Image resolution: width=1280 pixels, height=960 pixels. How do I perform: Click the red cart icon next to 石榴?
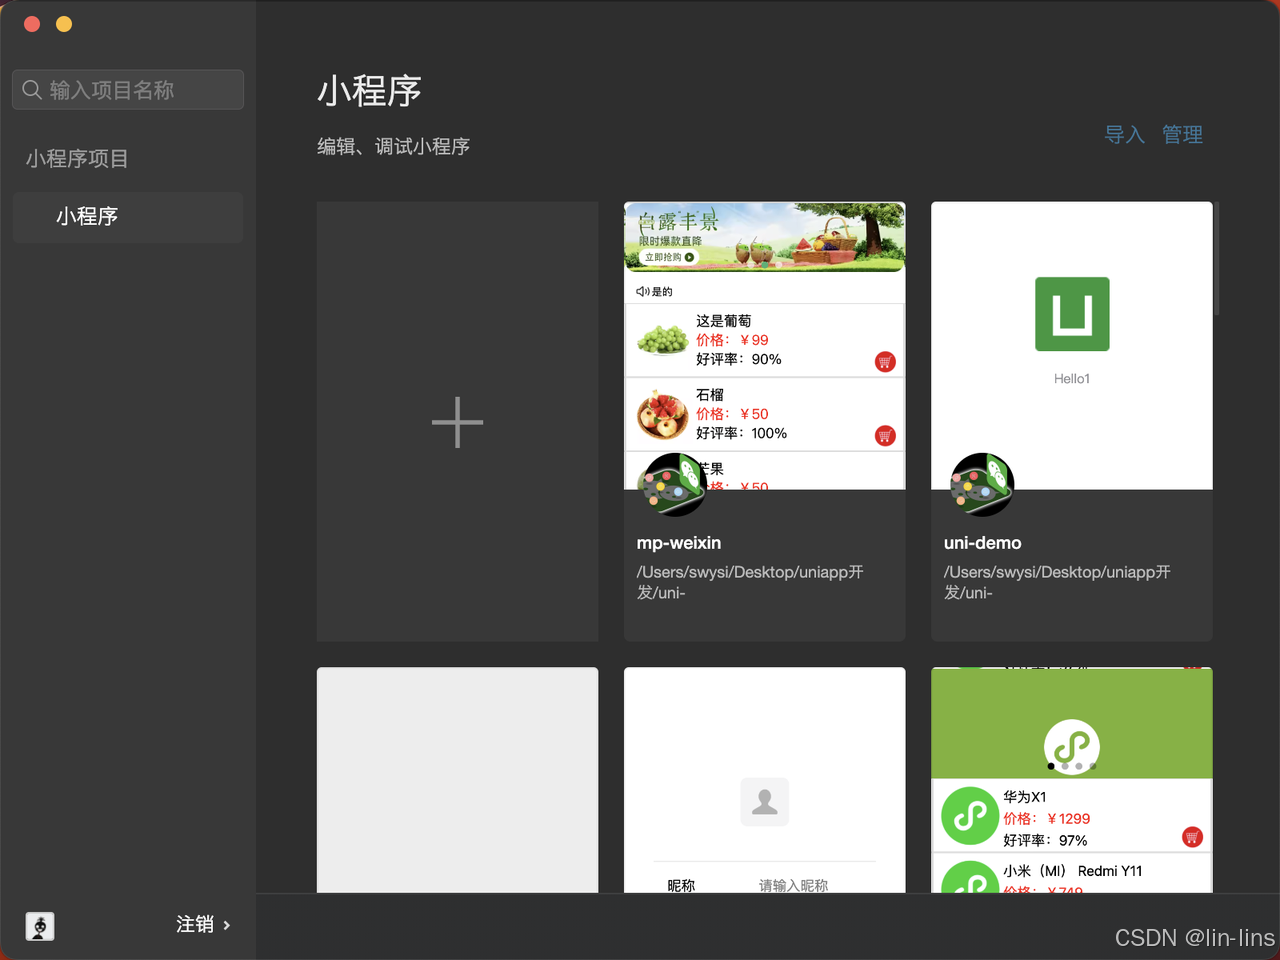click(x=884, y=436)
